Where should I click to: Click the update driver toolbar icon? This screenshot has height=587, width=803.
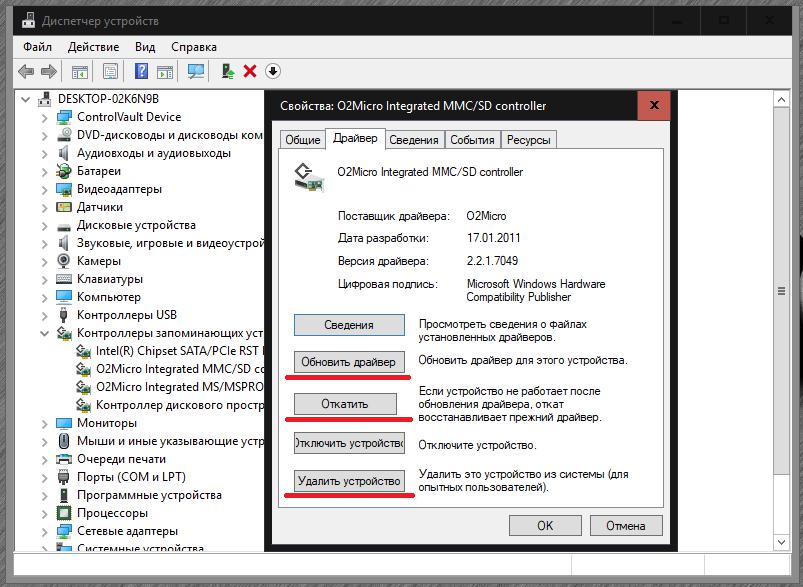click(x=228, y=71)
